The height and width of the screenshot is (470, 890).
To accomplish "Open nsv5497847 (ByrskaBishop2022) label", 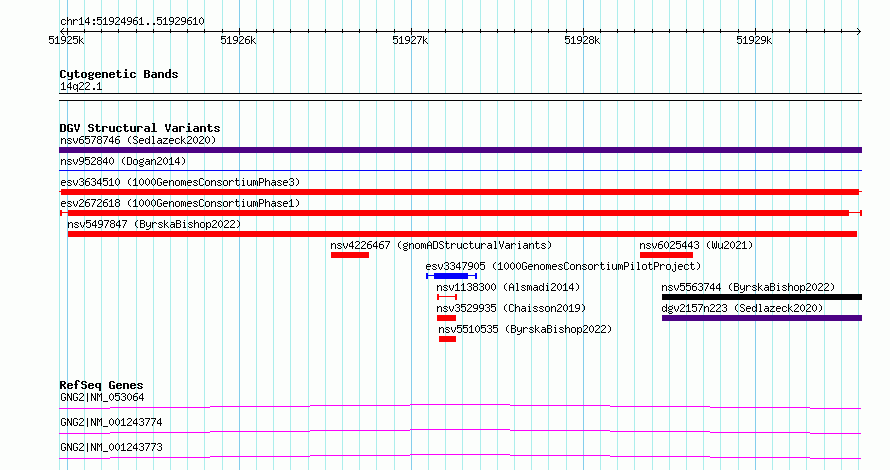I will point(154,224).
